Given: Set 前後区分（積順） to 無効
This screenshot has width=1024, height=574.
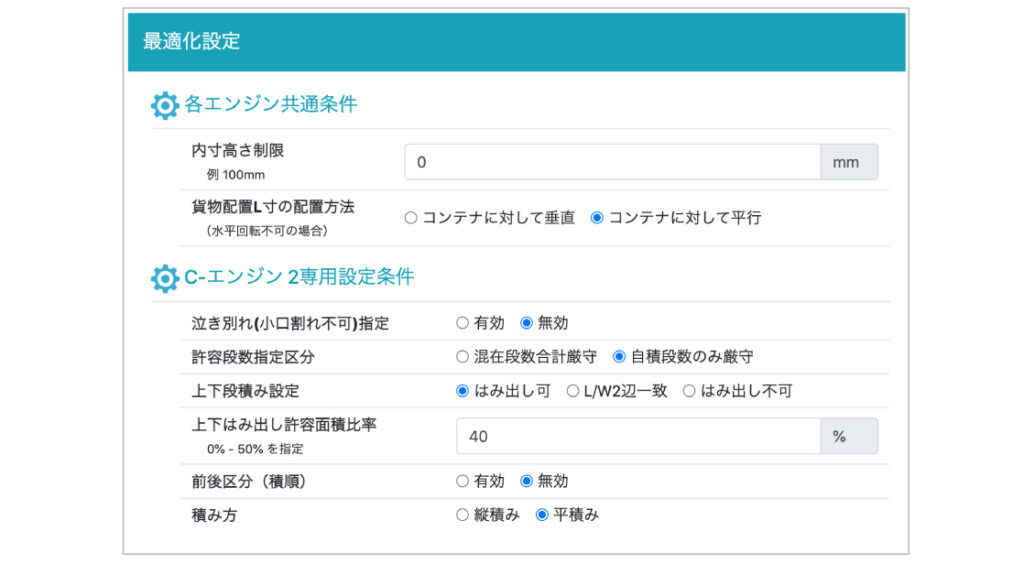Looking at the screenshot, I should tap(526, 481).
